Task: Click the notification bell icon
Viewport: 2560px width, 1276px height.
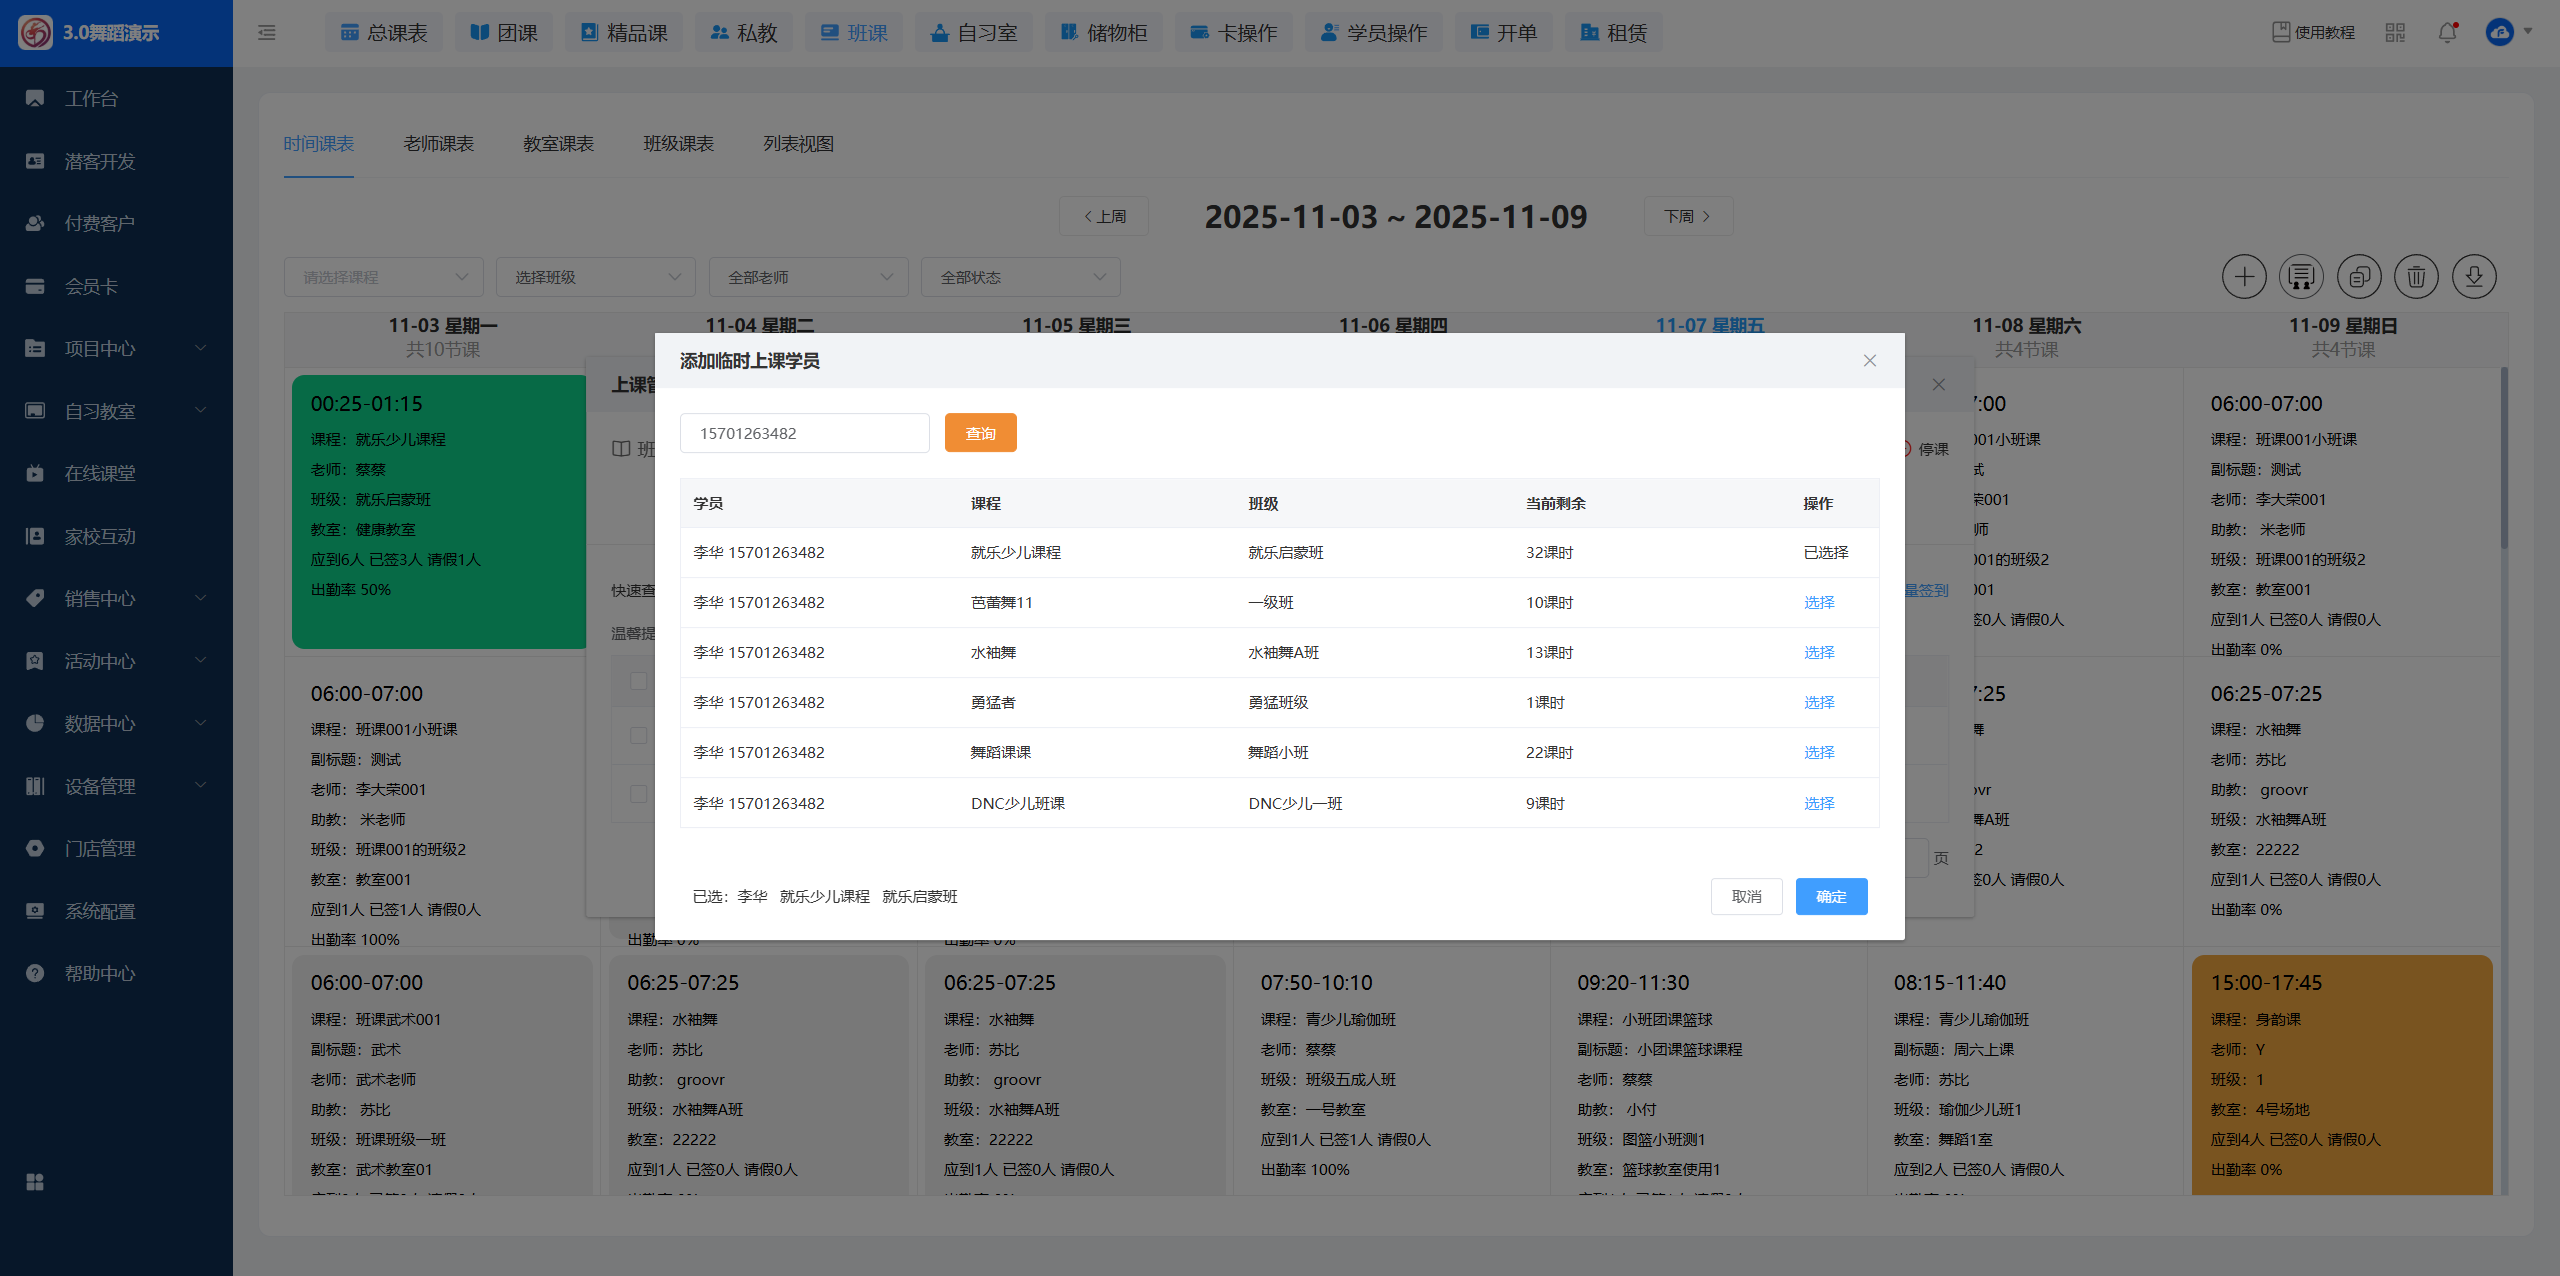Action: coord(2447,33)
